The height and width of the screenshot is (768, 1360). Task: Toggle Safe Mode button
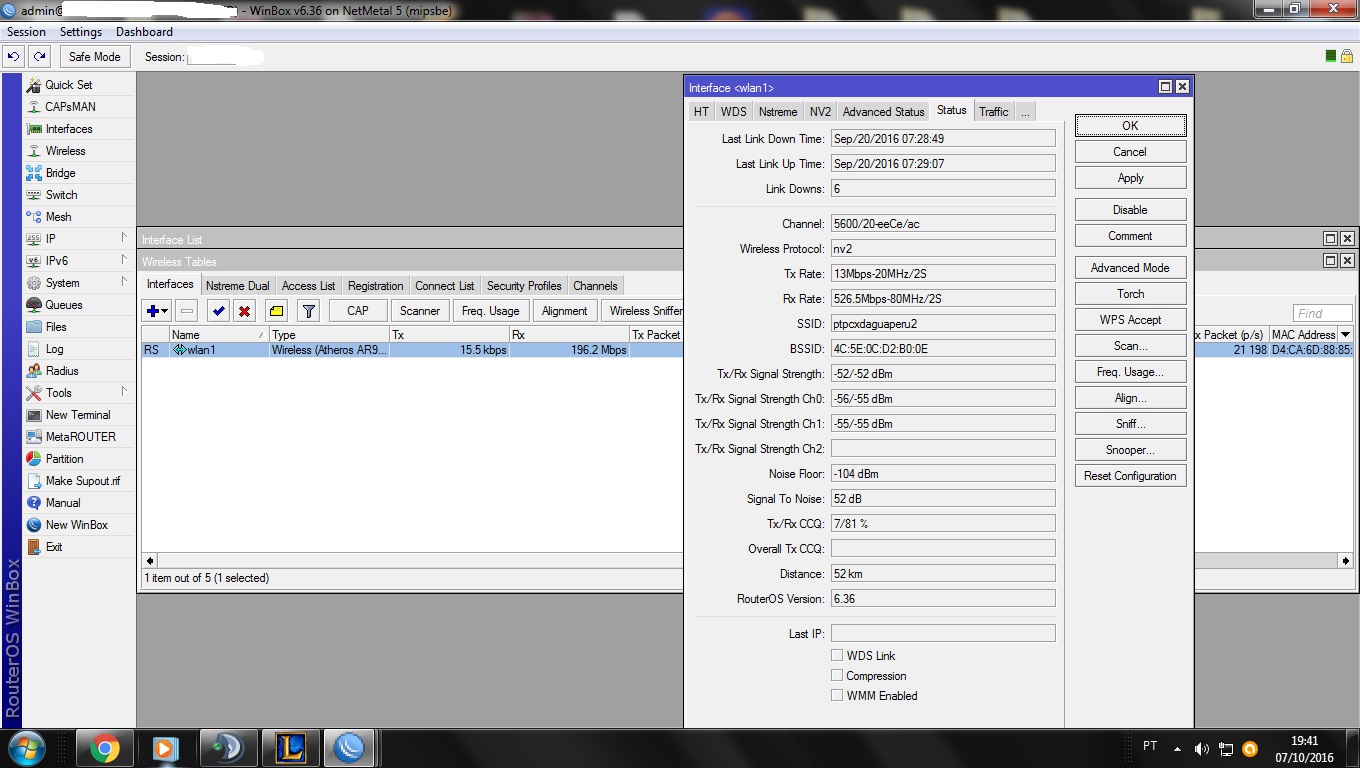[x=95, y=57]
